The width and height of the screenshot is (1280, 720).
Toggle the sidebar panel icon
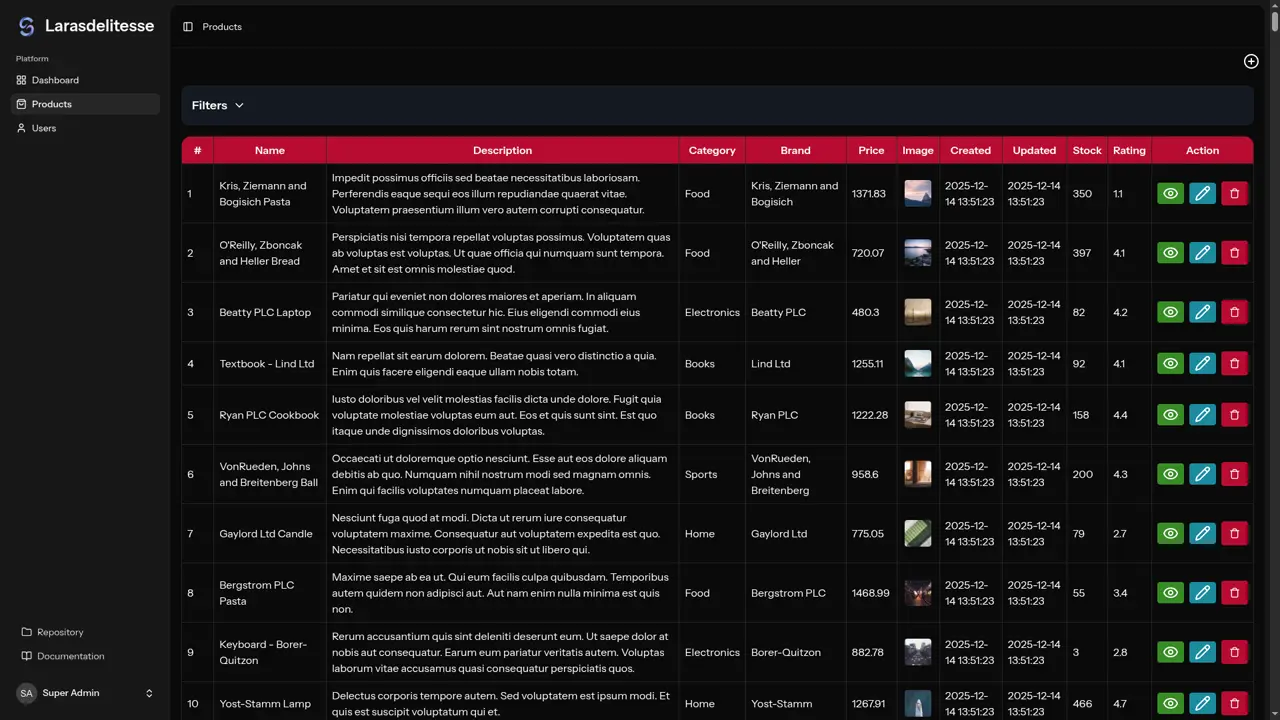click(x=188, y=27)
